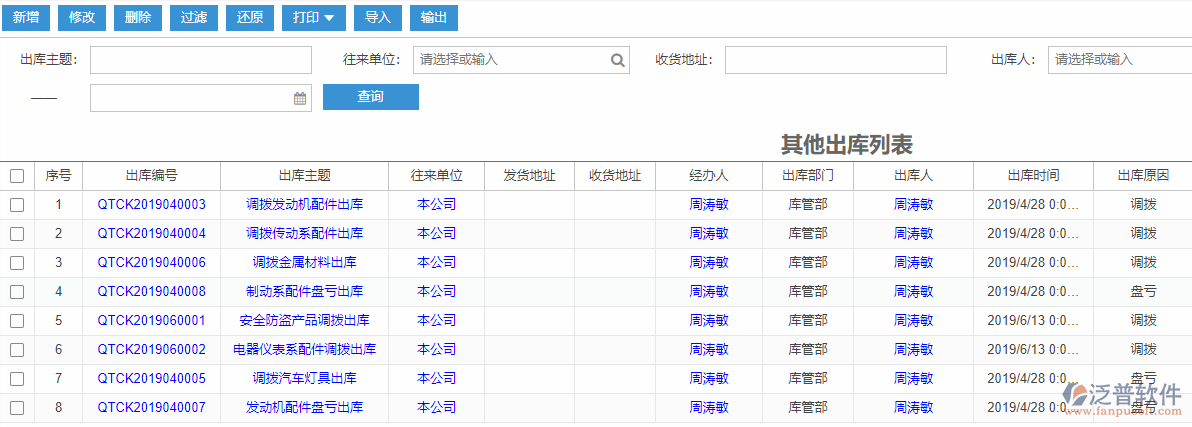The width and height of the screenshot is (1192, 427).
Task: Open the 制动系配件盘亏出库 subject link
Action: pyautogui.click(x=304, y=292)
